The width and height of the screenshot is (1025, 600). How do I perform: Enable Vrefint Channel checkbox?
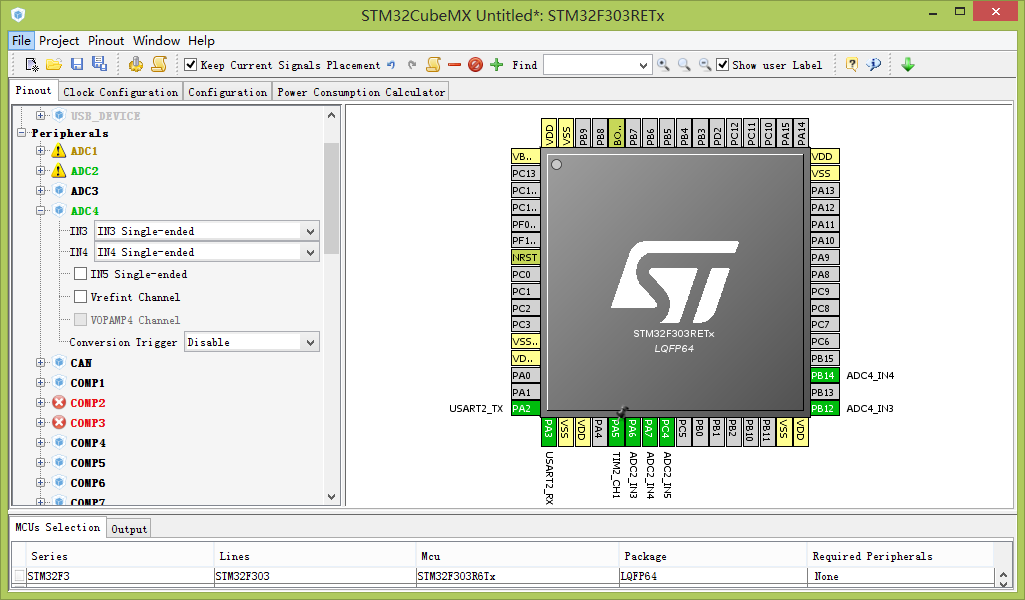pos(80,296)
